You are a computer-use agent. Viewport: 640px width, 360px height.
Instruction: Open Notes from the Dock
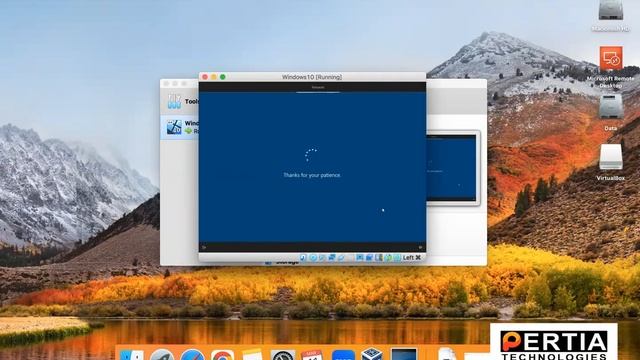(252, 355)
